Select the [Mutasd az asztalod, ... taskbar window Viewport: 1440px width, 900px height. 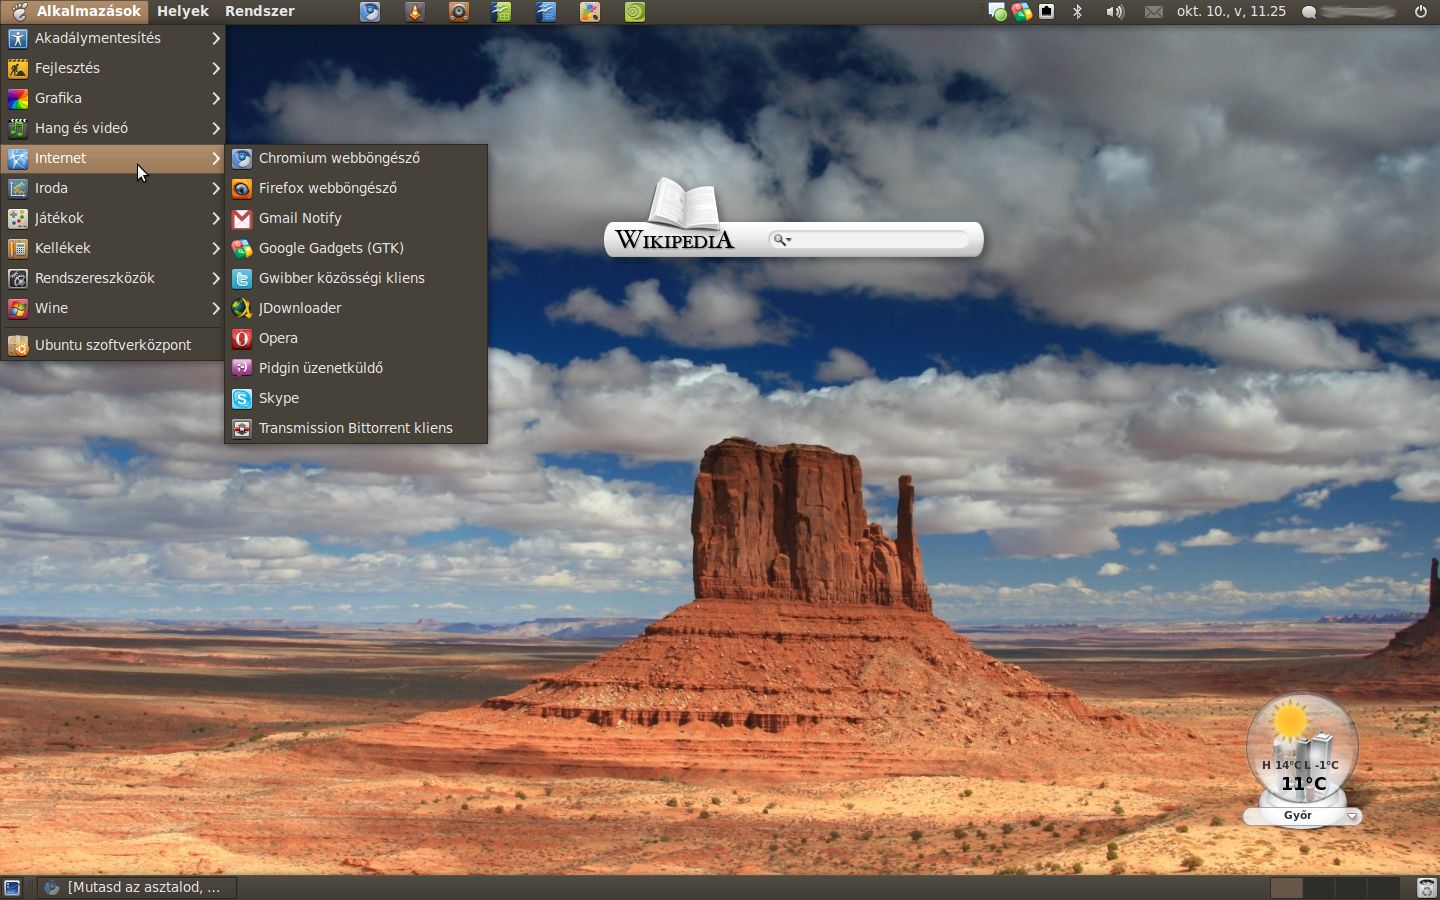(x=137, y=887)
